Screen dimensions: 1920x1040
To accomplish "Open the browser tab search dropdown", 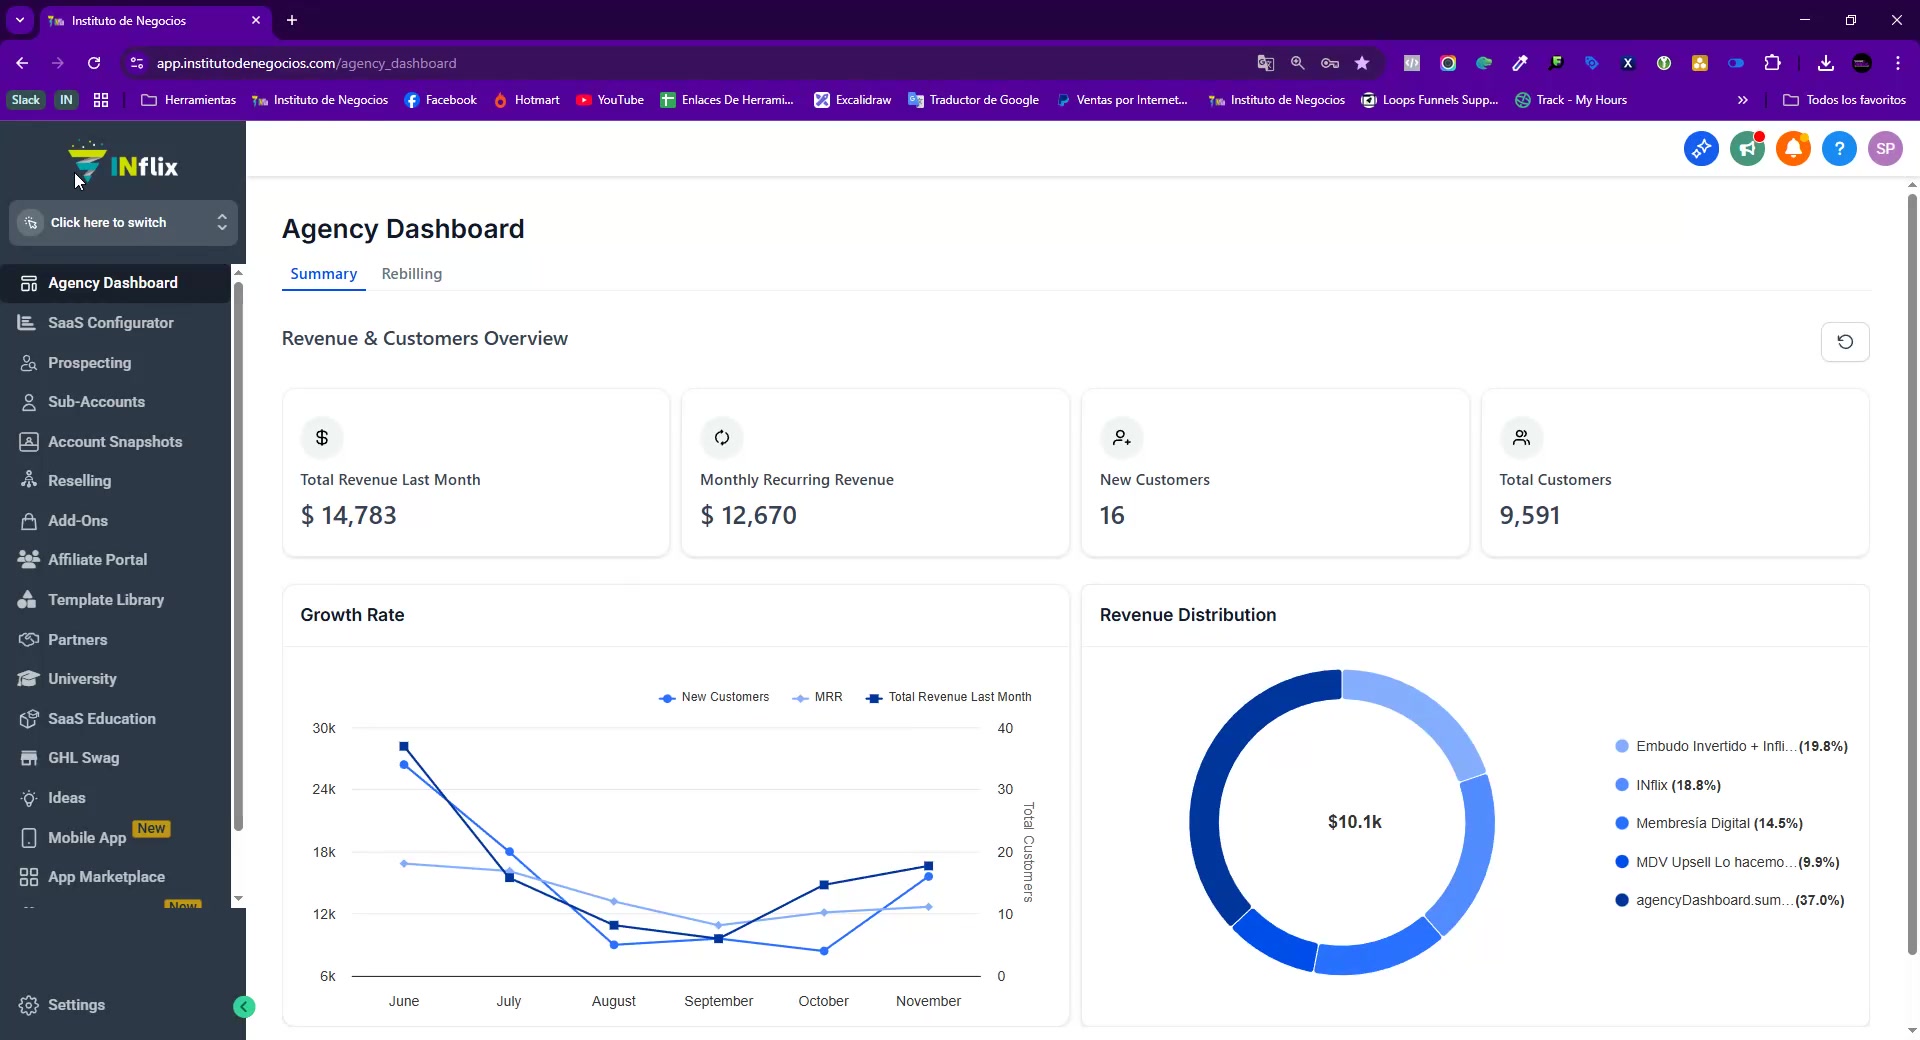I will 19,20.
